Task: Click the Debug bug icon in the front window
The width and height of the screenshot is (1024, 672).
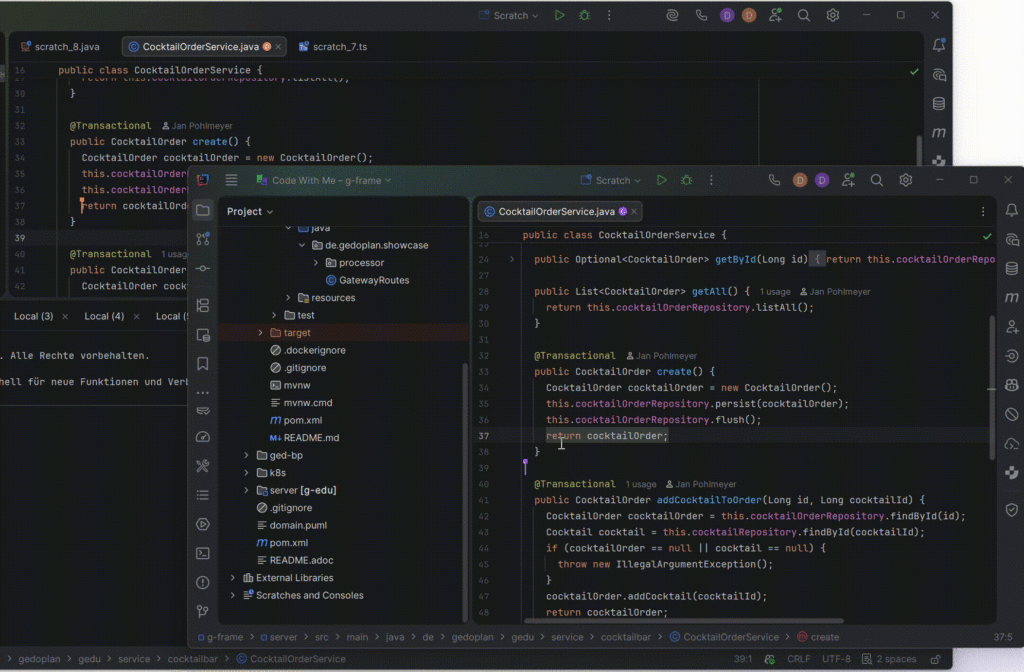Action: pos(686,181)
